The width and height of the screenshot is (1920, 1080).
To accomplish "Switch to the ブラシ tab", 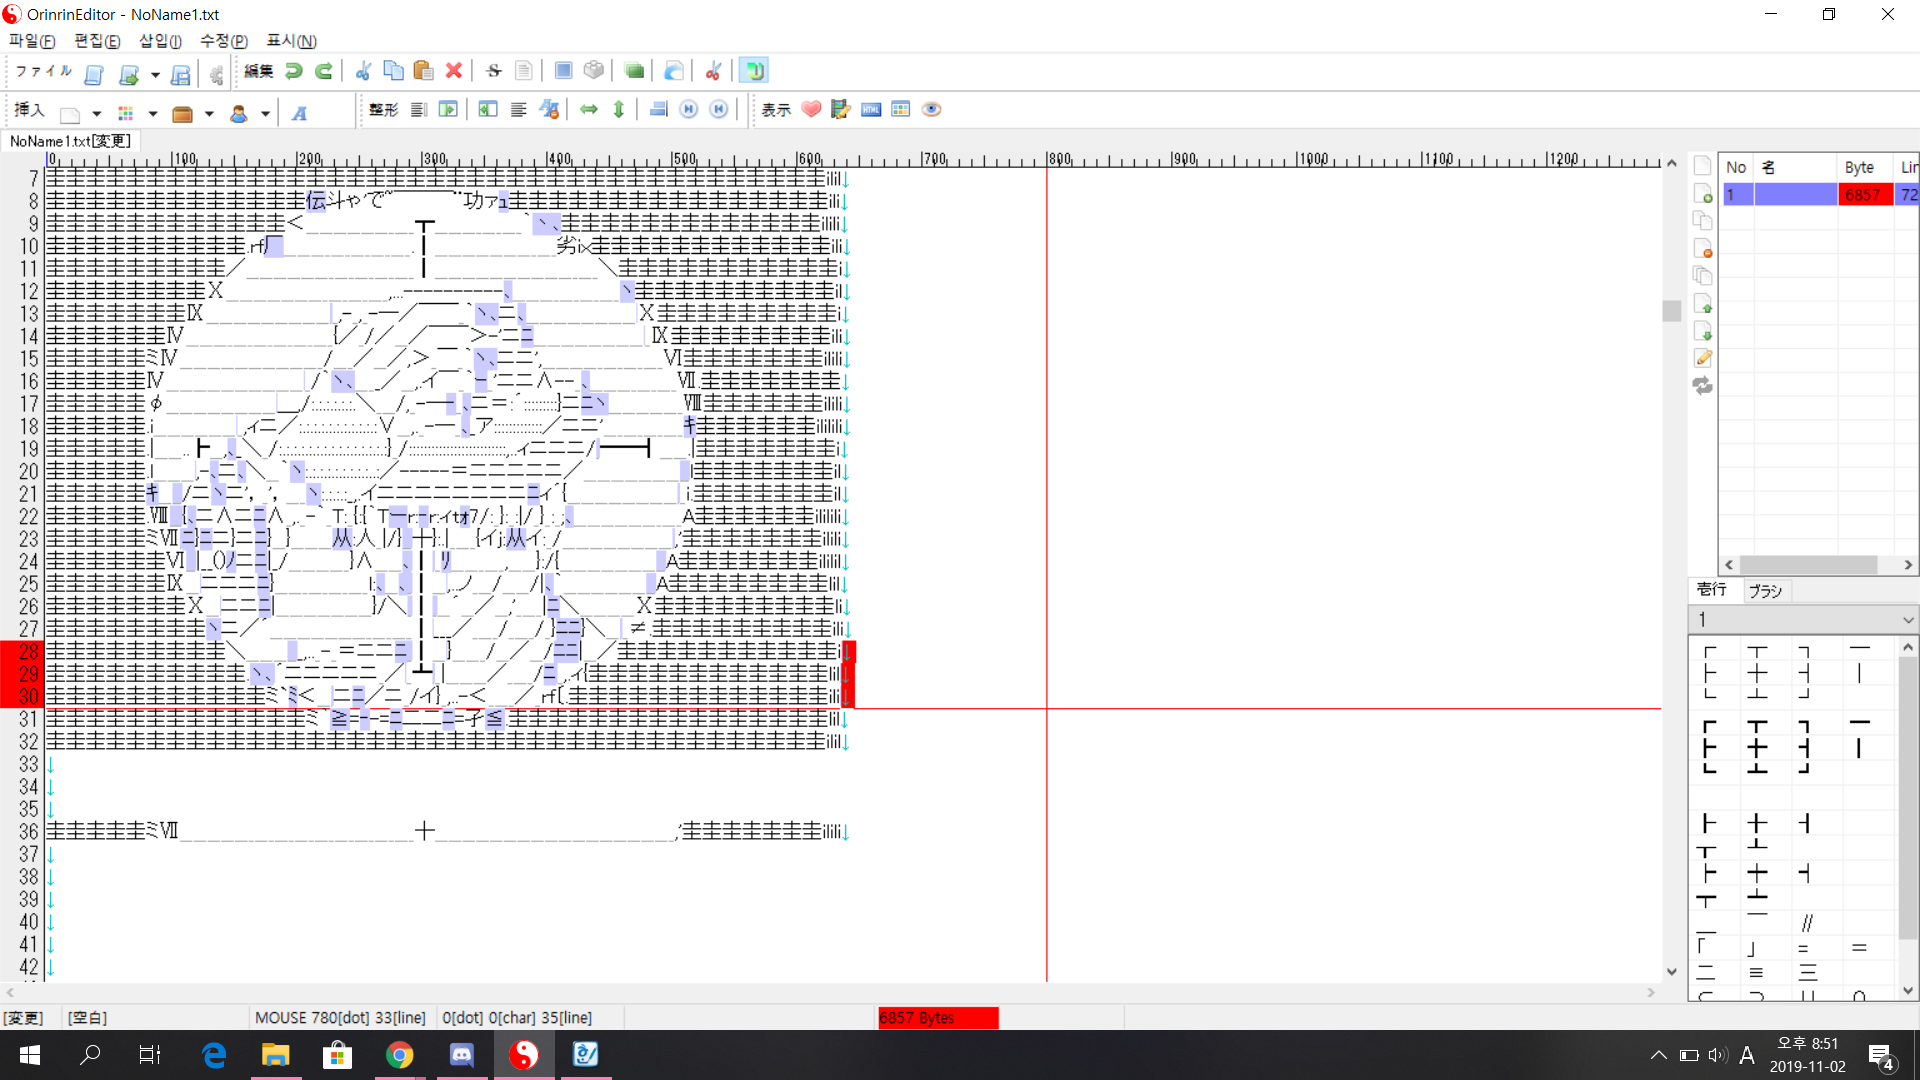I will pyautogui.click(x=1765, y=591).
